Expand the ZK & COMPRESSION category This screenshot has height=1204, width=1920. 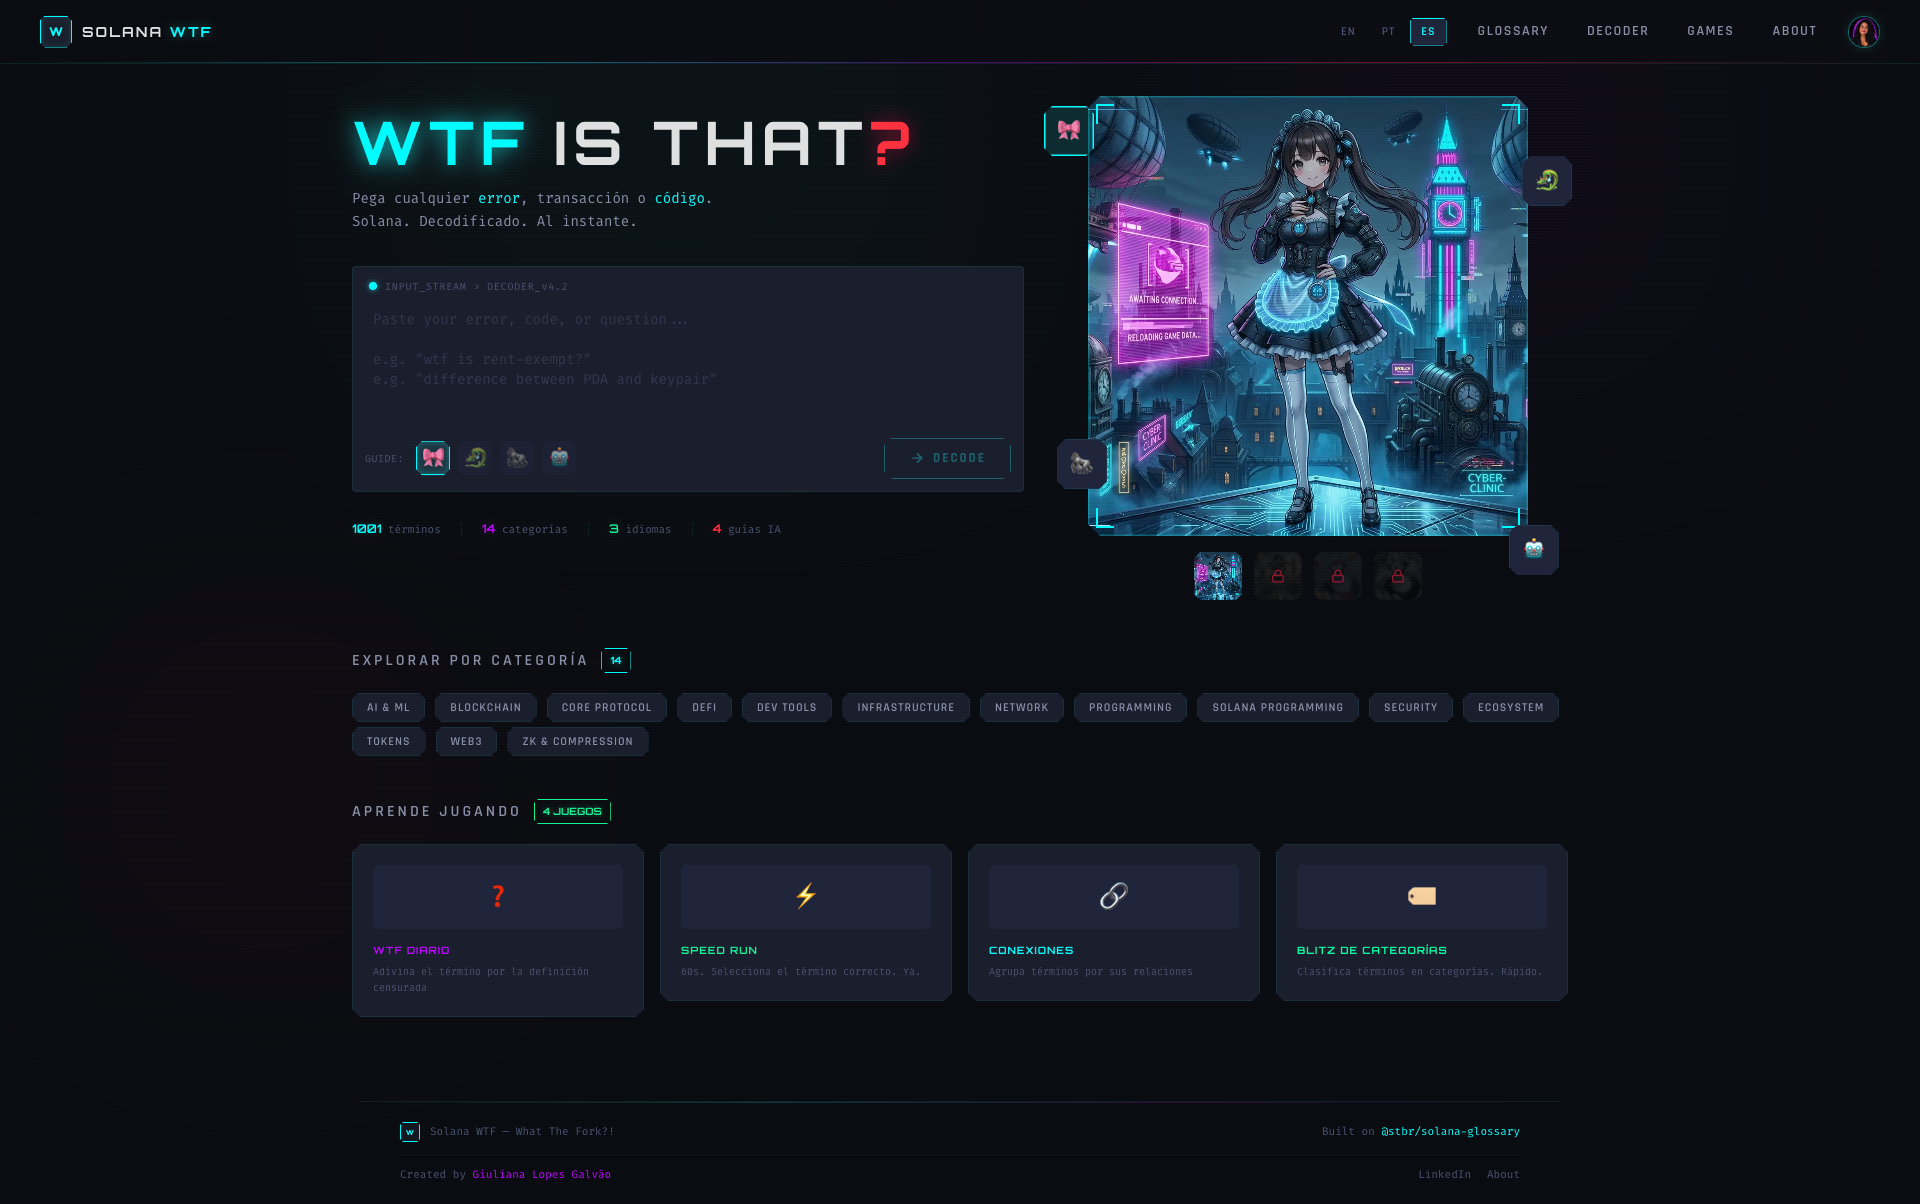click(577, 741)
